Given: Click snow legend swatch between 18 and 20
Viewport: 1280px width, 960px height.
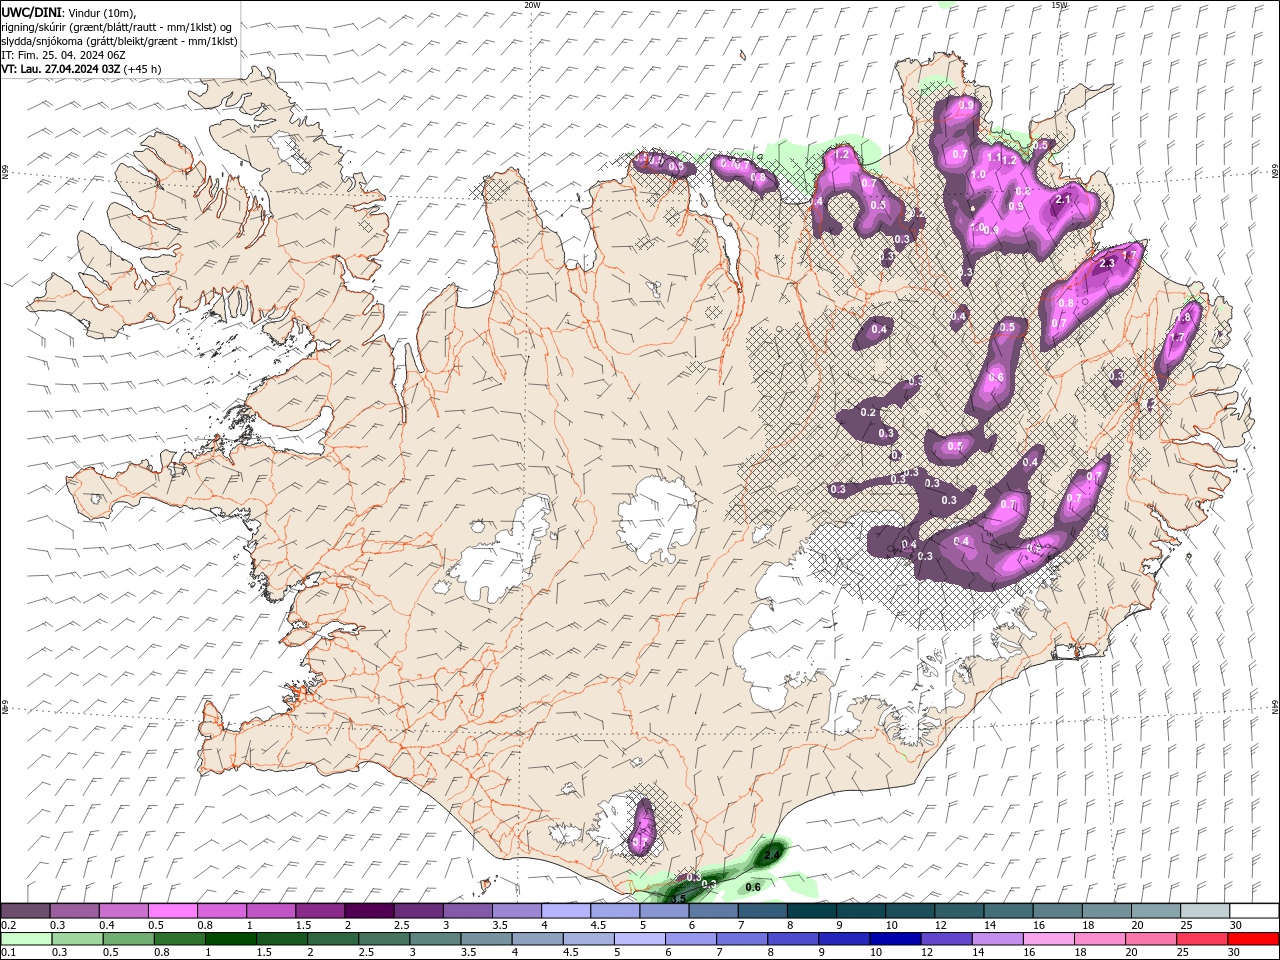Looking at the screenshot, I should (1105, 911).
